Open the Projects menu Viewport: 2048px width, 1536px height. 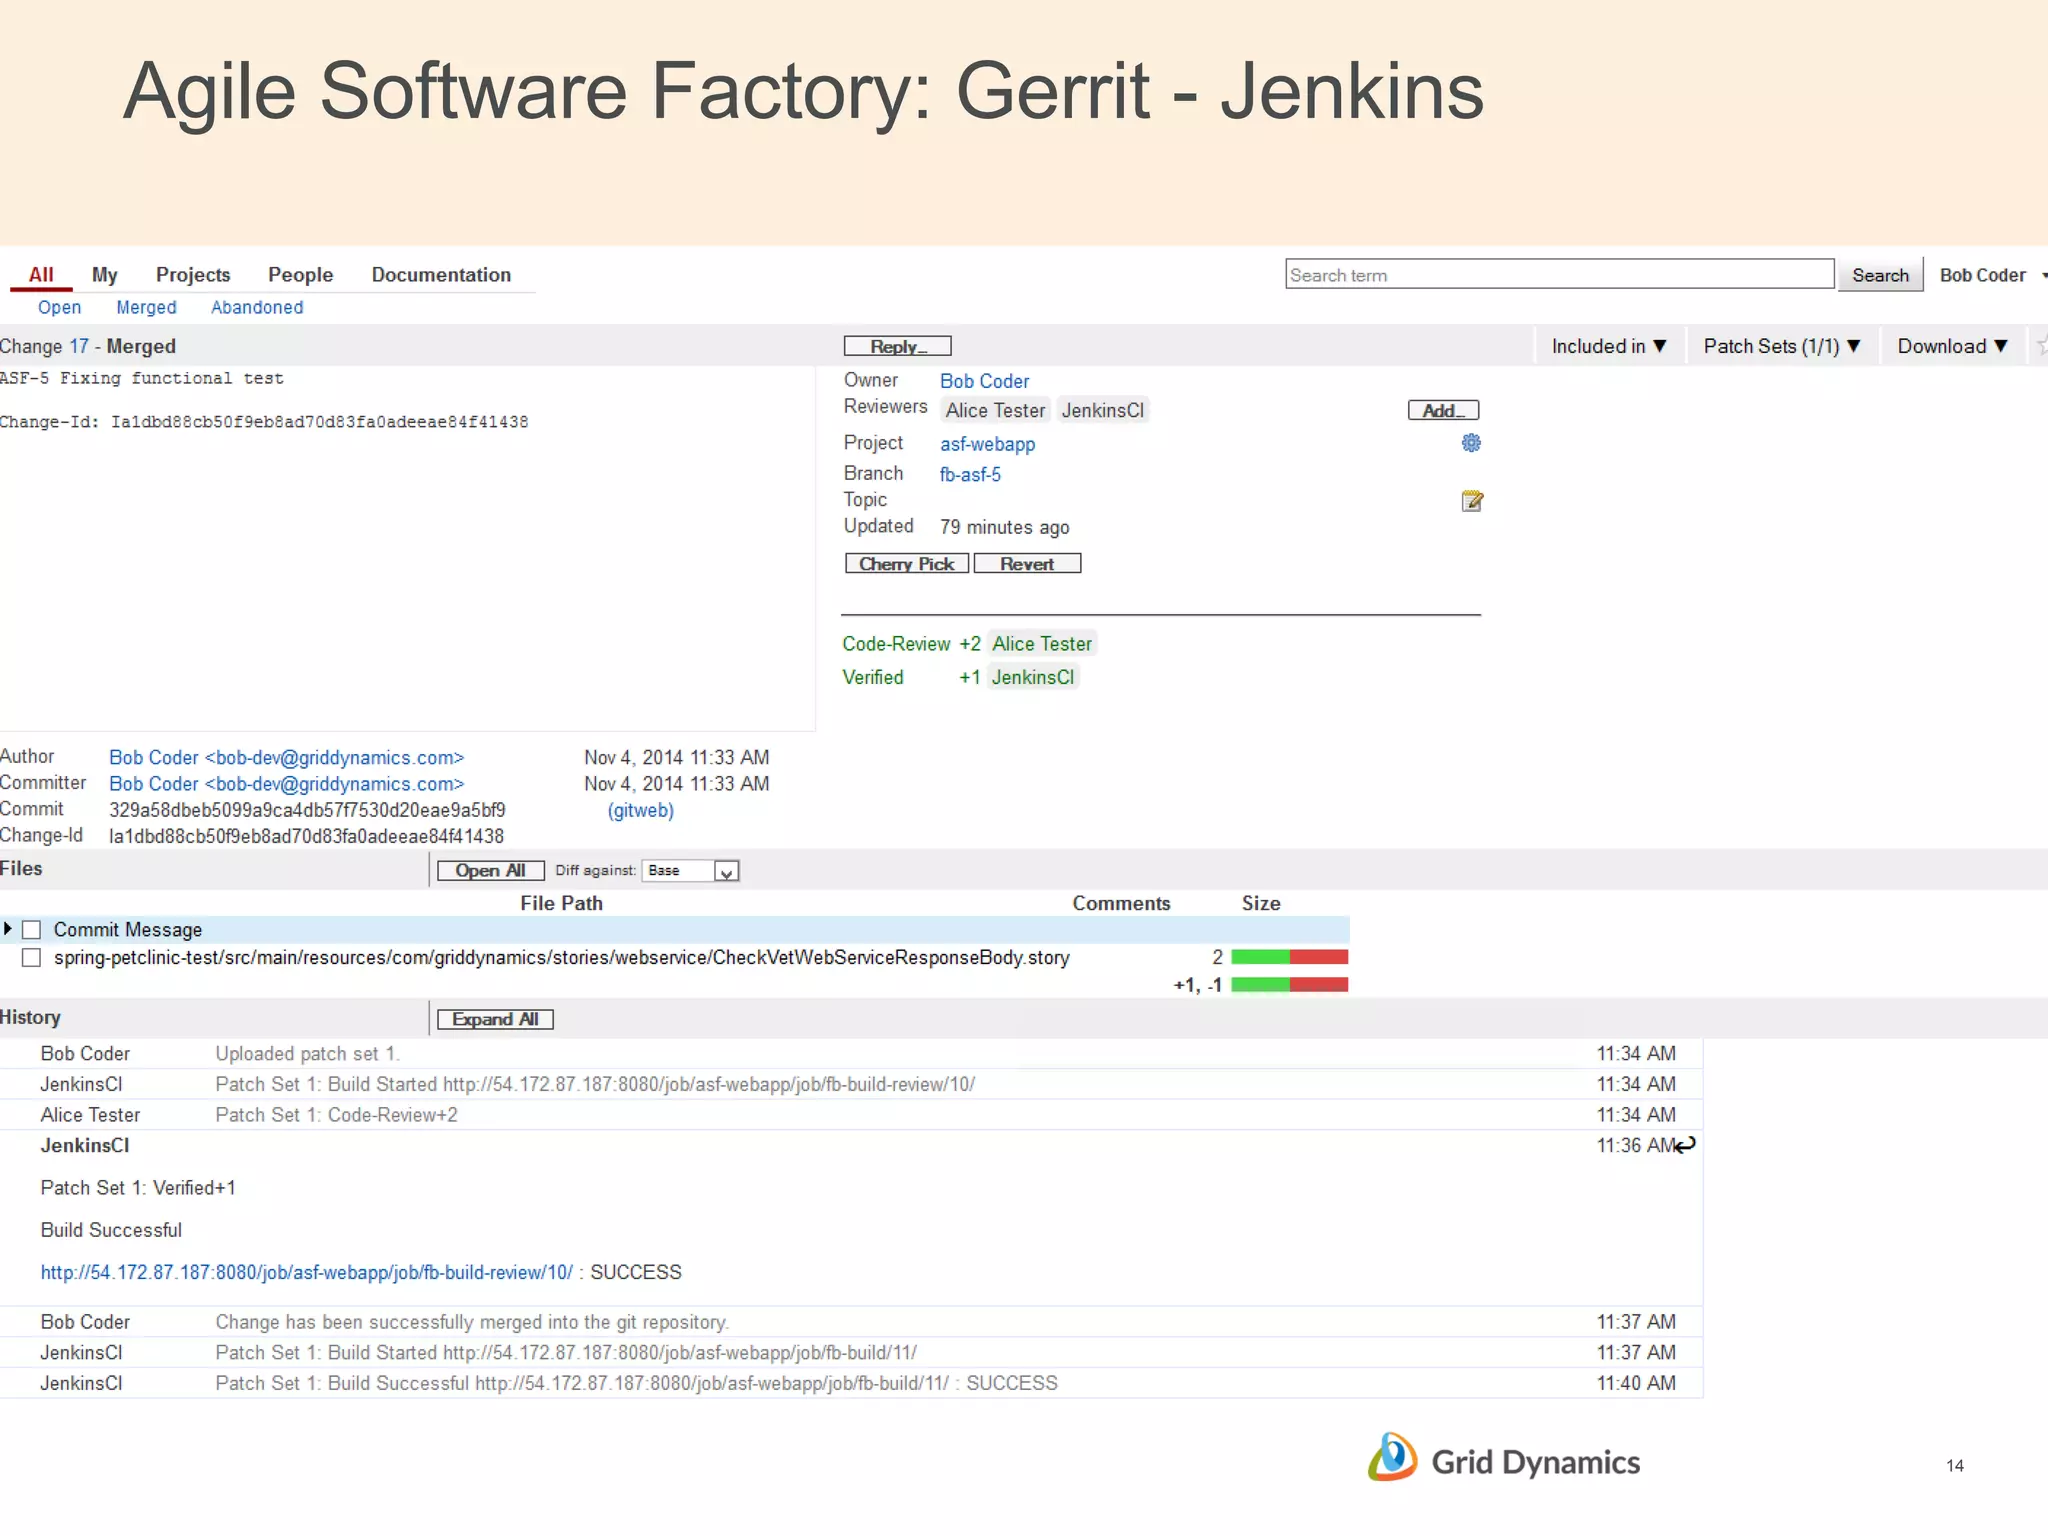point(193,275)
